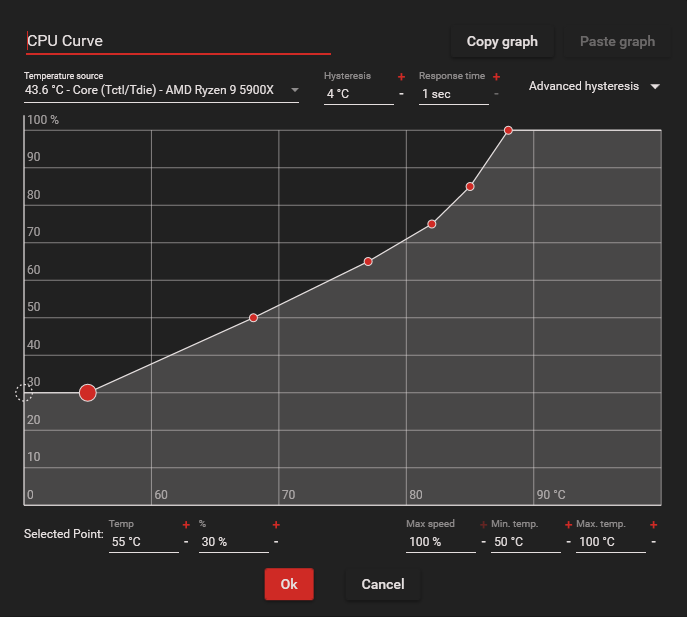Click the Response time 1 sec field
This screenshot has width=687, height=617.
[454, 94]
